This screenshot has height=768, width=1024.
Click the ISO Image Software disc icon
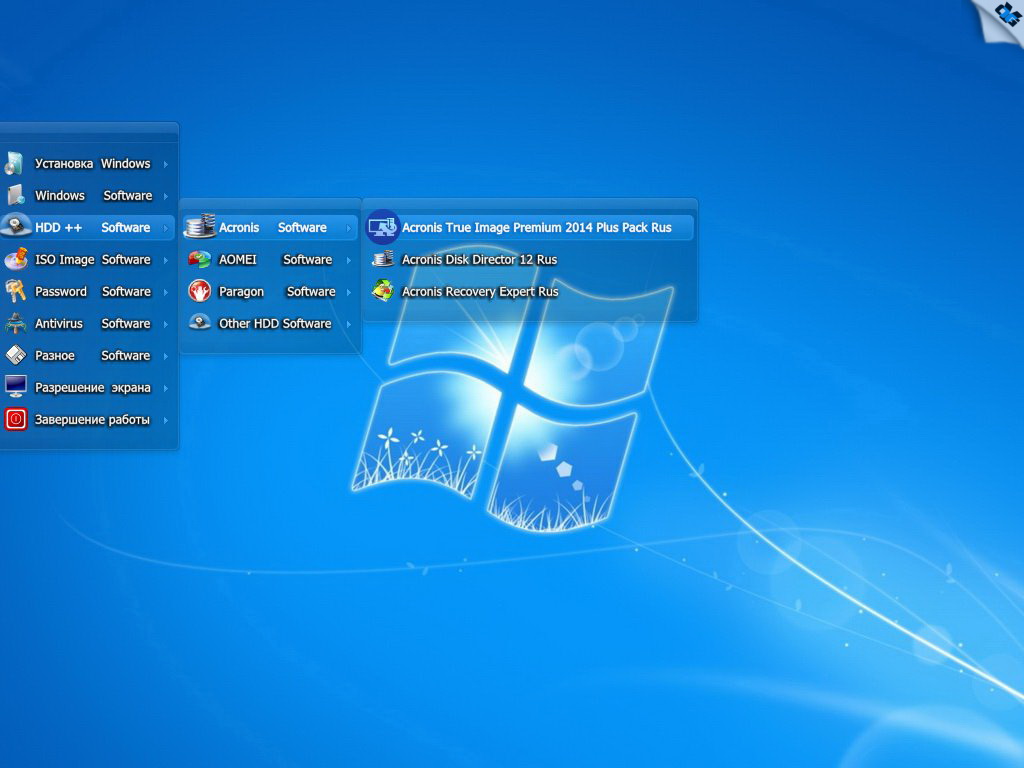[x=16, y=259]
